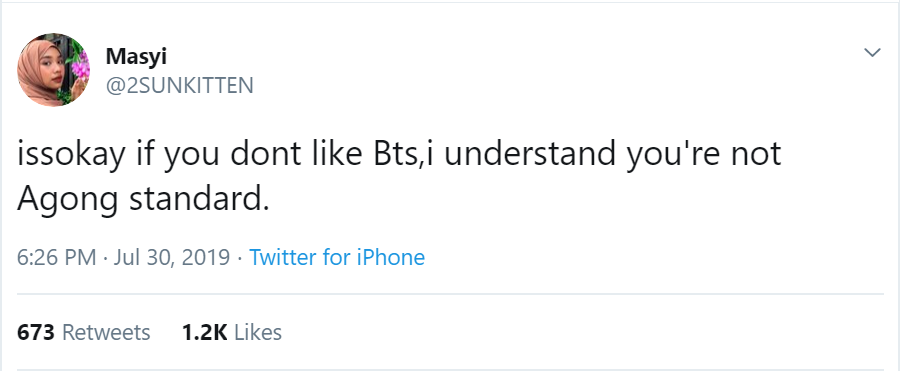Click the tweet text about Bts
The width and height of the screenshot is (900, 371).
399,176
